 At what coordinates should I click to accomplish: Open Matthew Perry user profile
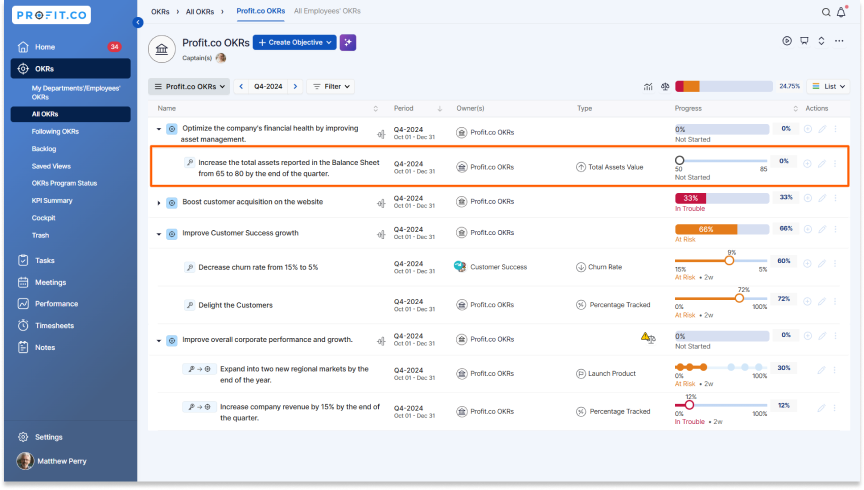point(52,461)
